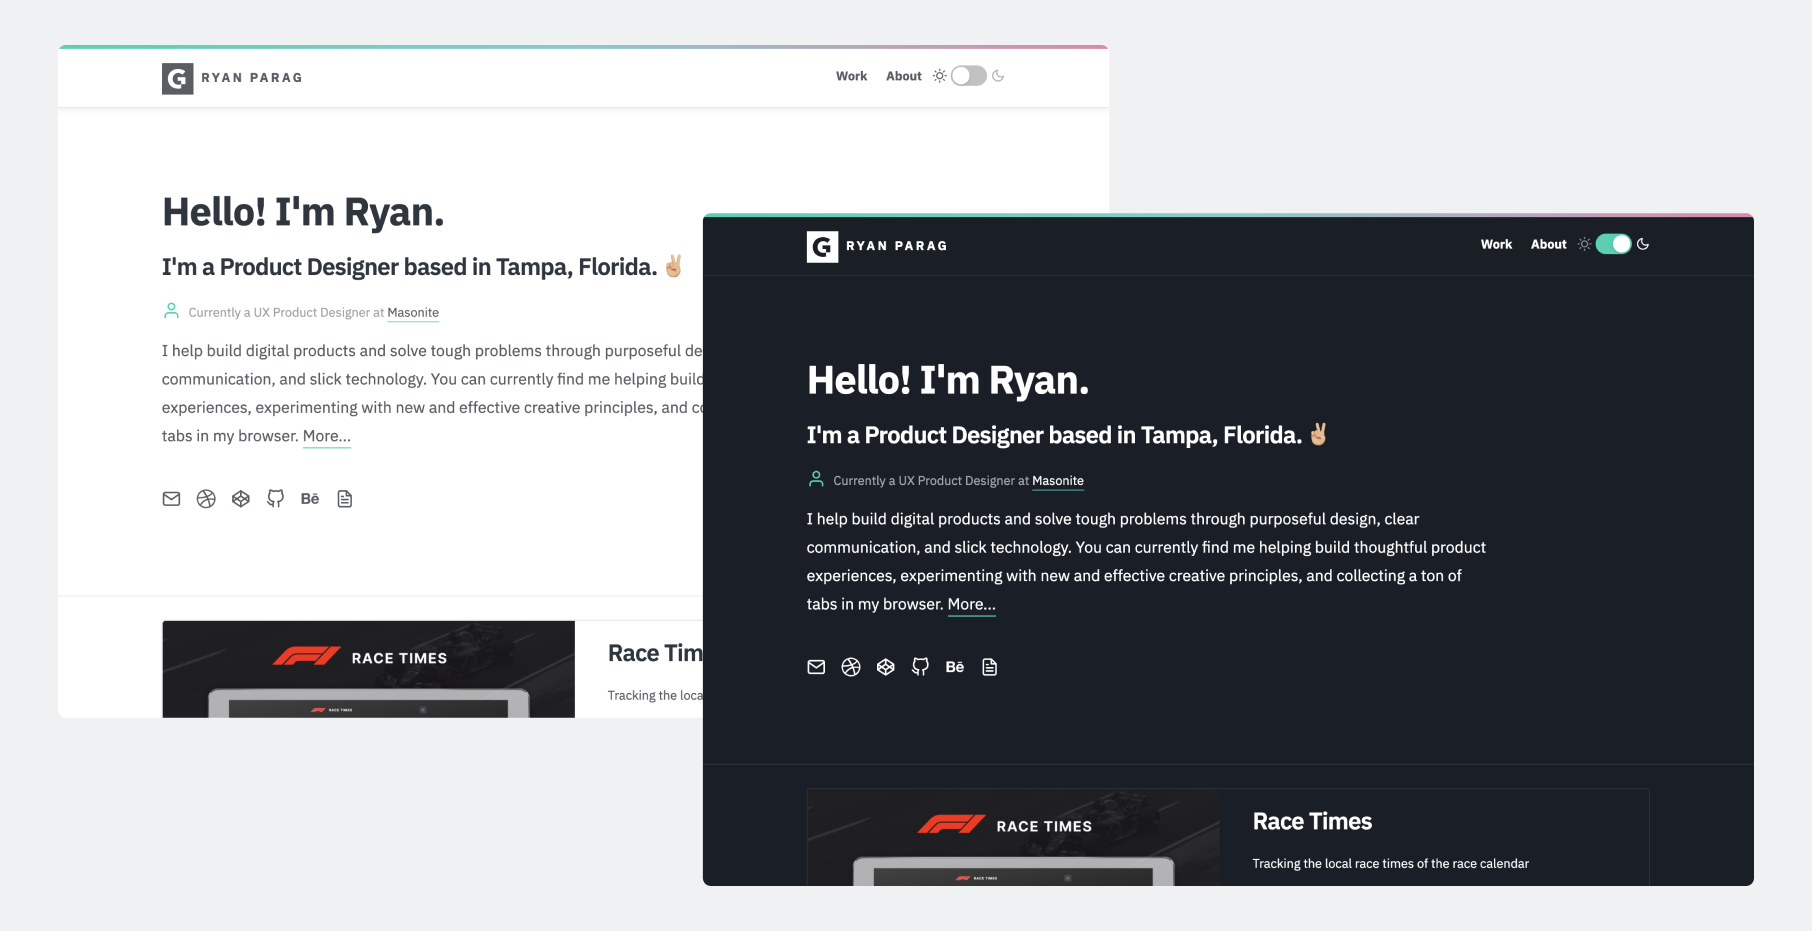Open CodePen icon in dark window
This screenshot has height=931, width=1812.
pos(885,667)
